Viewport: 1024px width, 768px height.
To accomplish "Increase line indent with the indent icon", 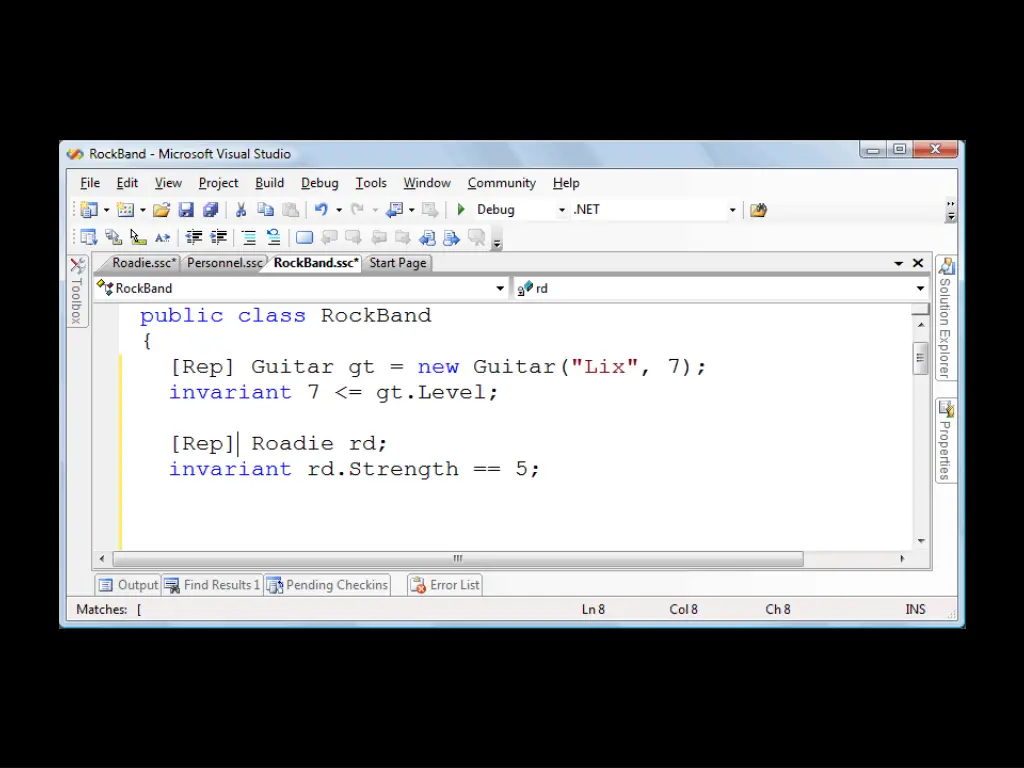I will 218,238.
